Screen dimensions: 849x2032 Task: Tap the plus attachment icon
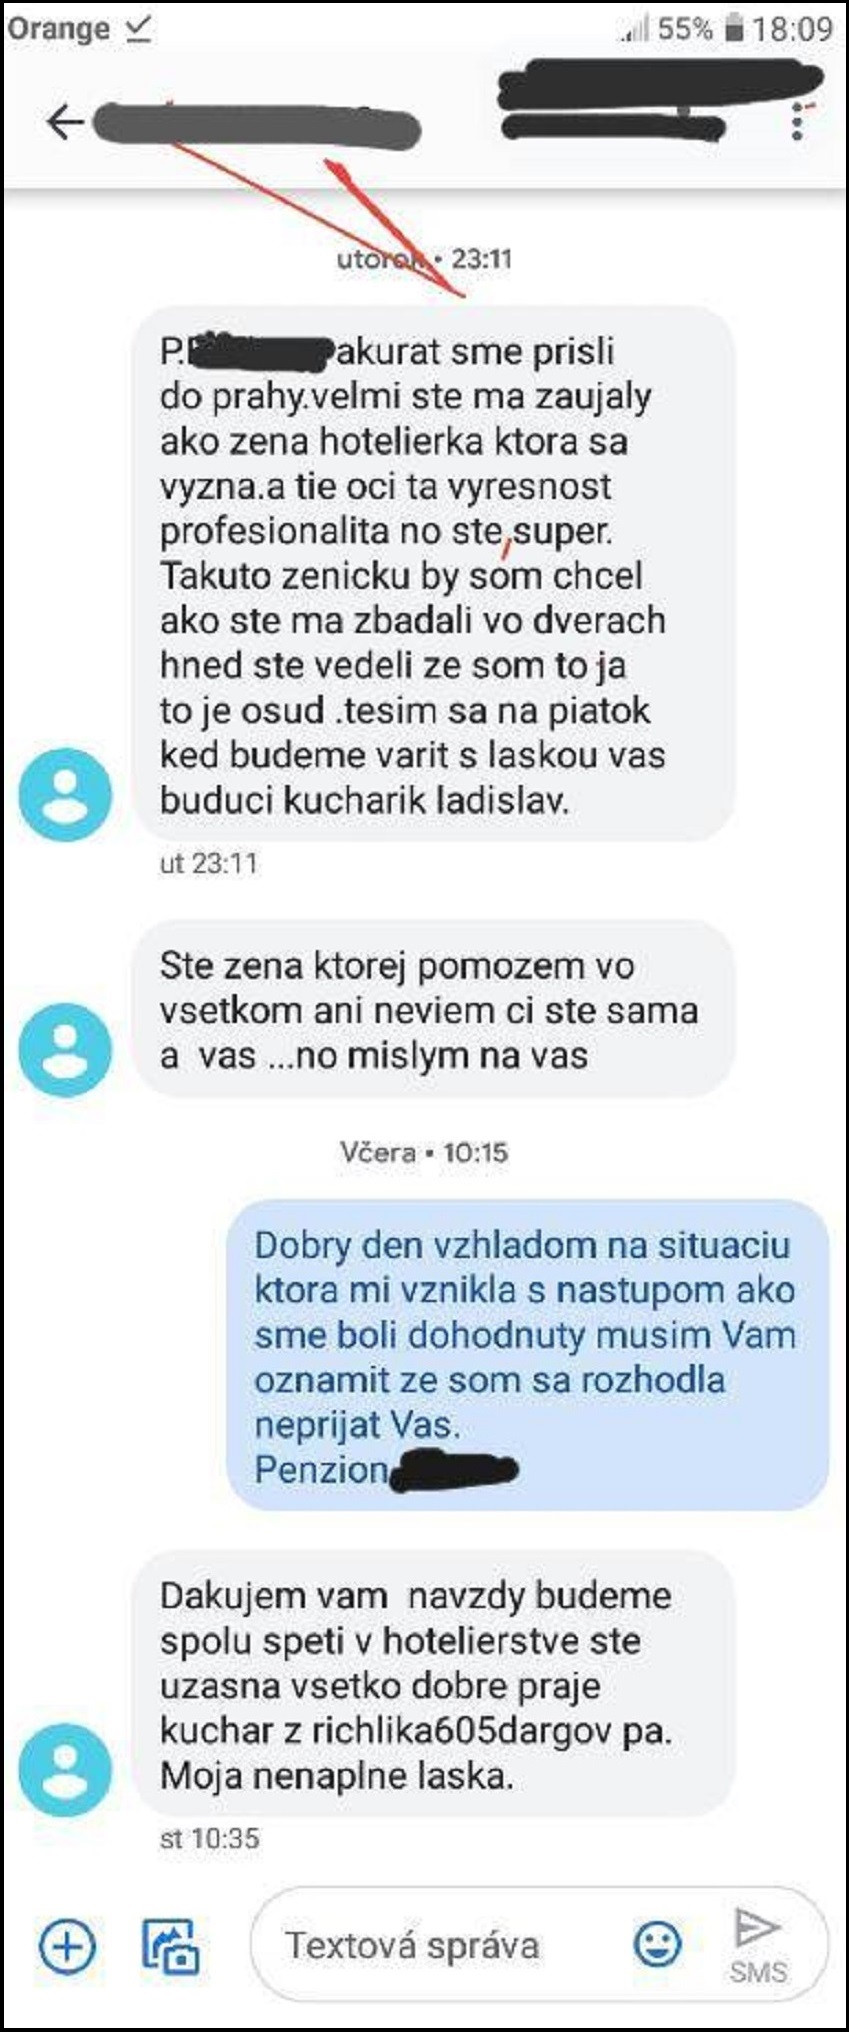[67, 1946]
